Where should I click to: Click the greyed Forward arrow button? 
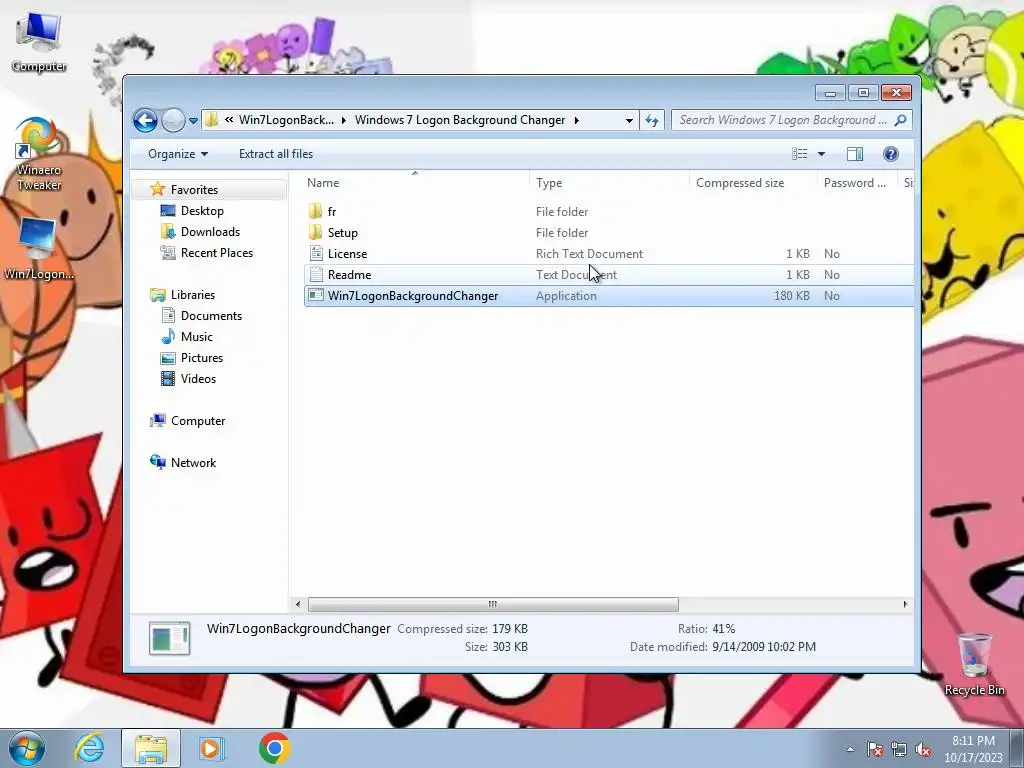[173, 120]
